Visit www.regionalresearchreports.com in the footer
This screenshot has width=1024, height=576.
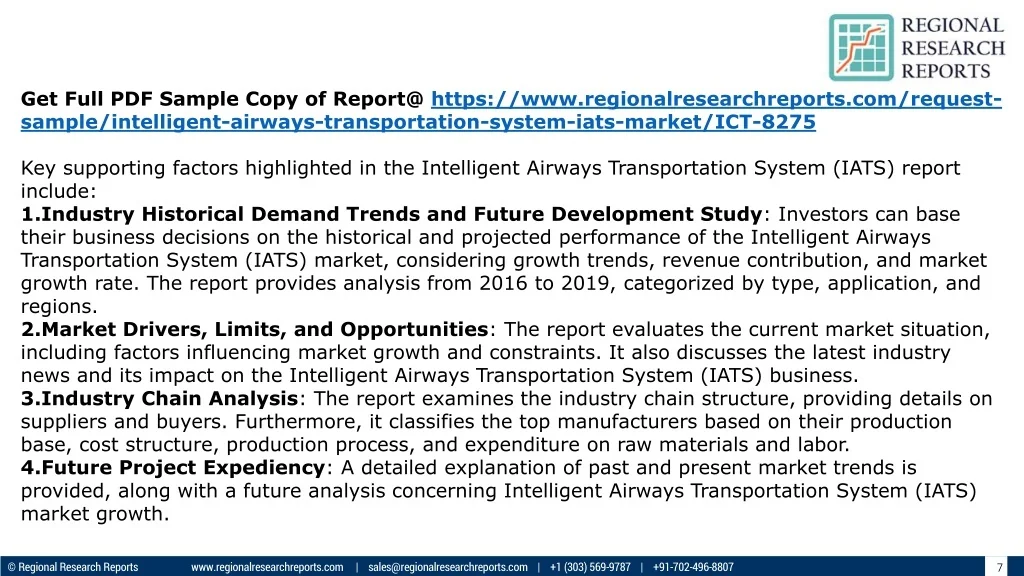tap(267, 567)
